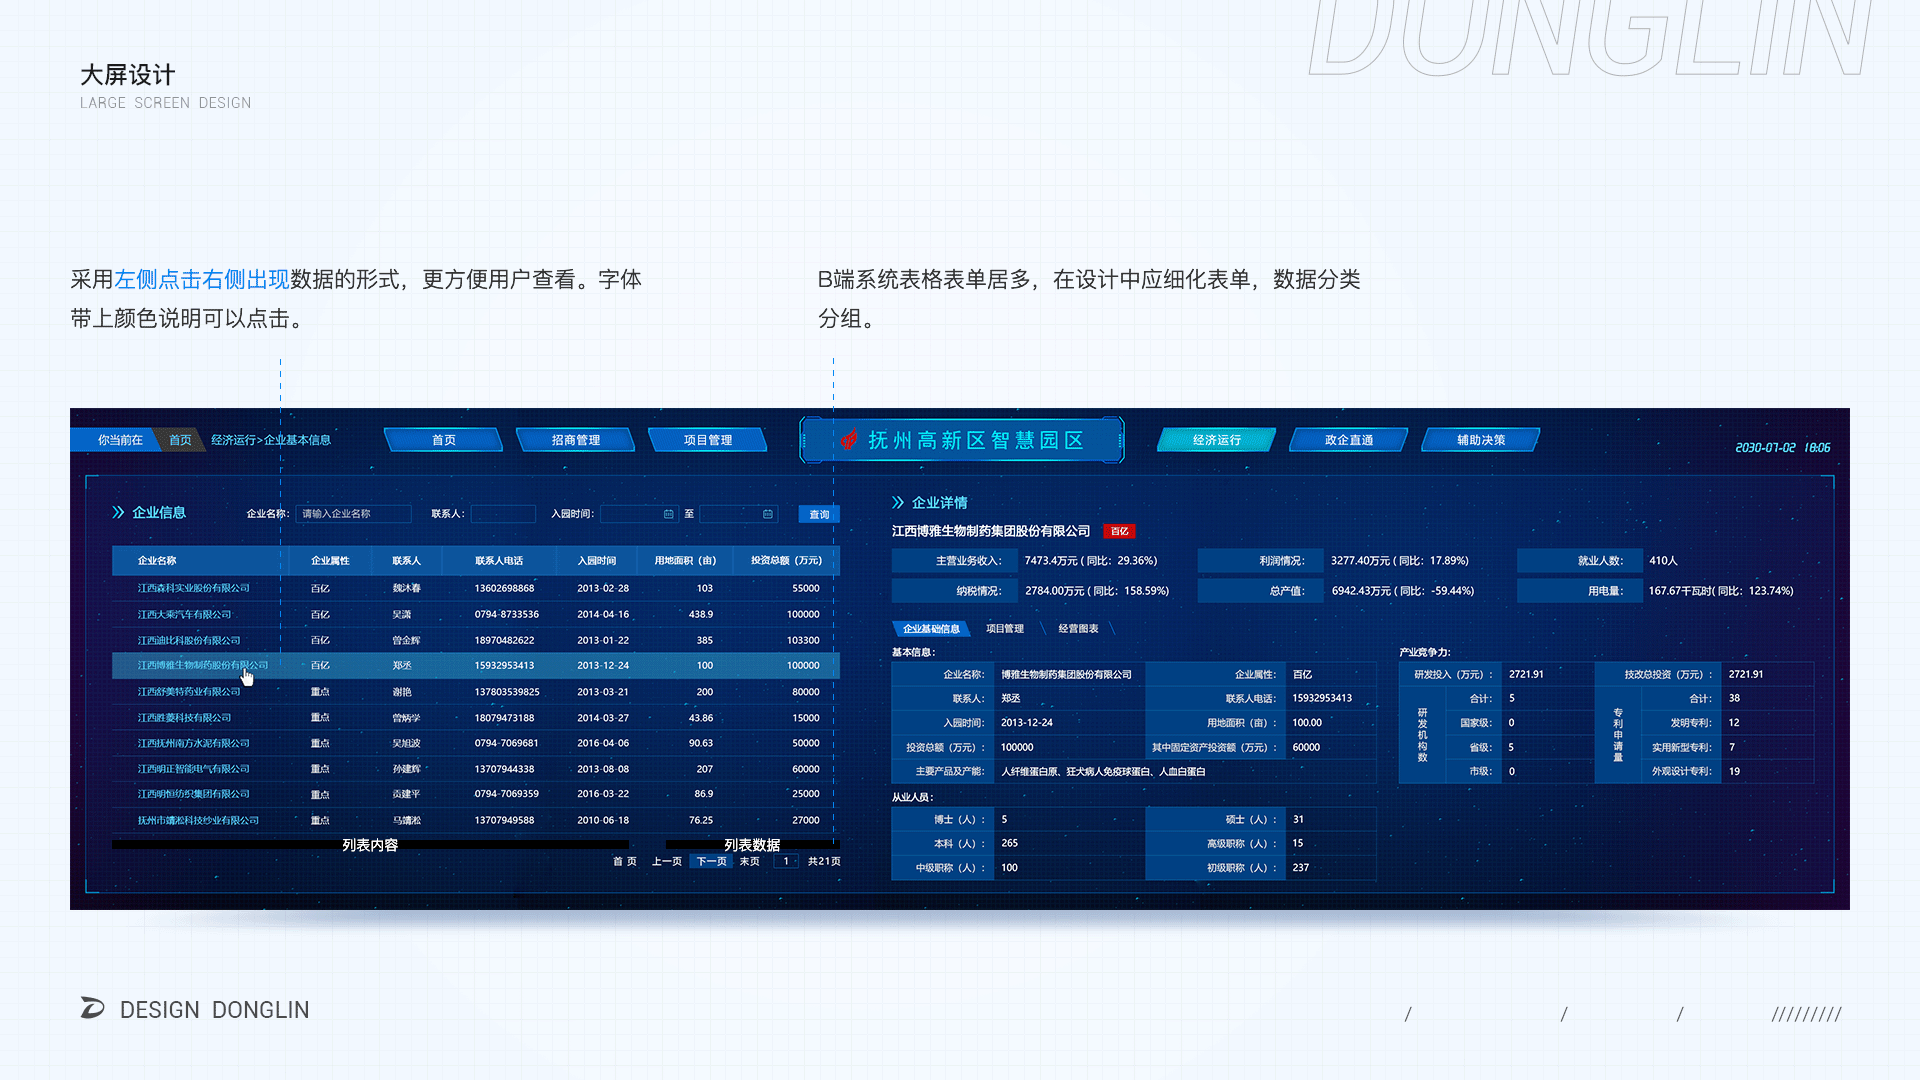The height and width of the screenshot is (1080, 1920).
Task: Switch to the 经济运行 navigation tab
Action: (1217, 440)
